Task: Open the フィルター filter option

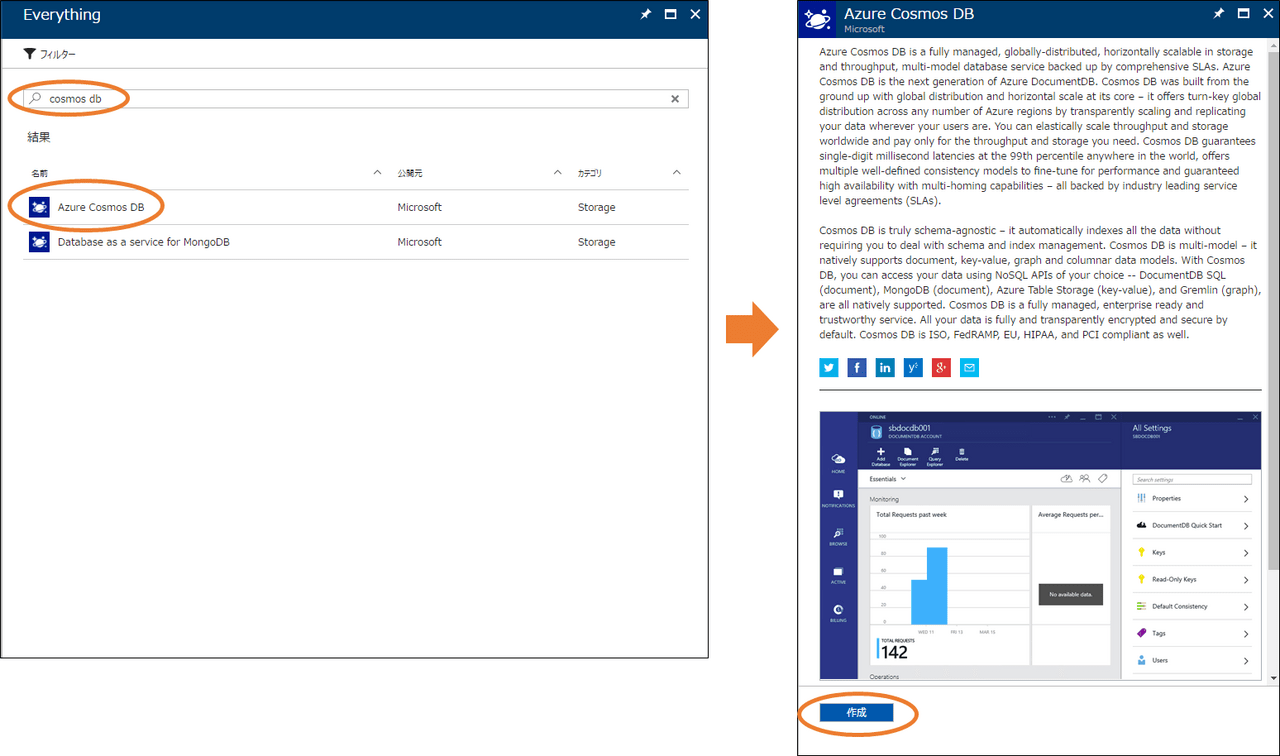Action: coord(49,54)
